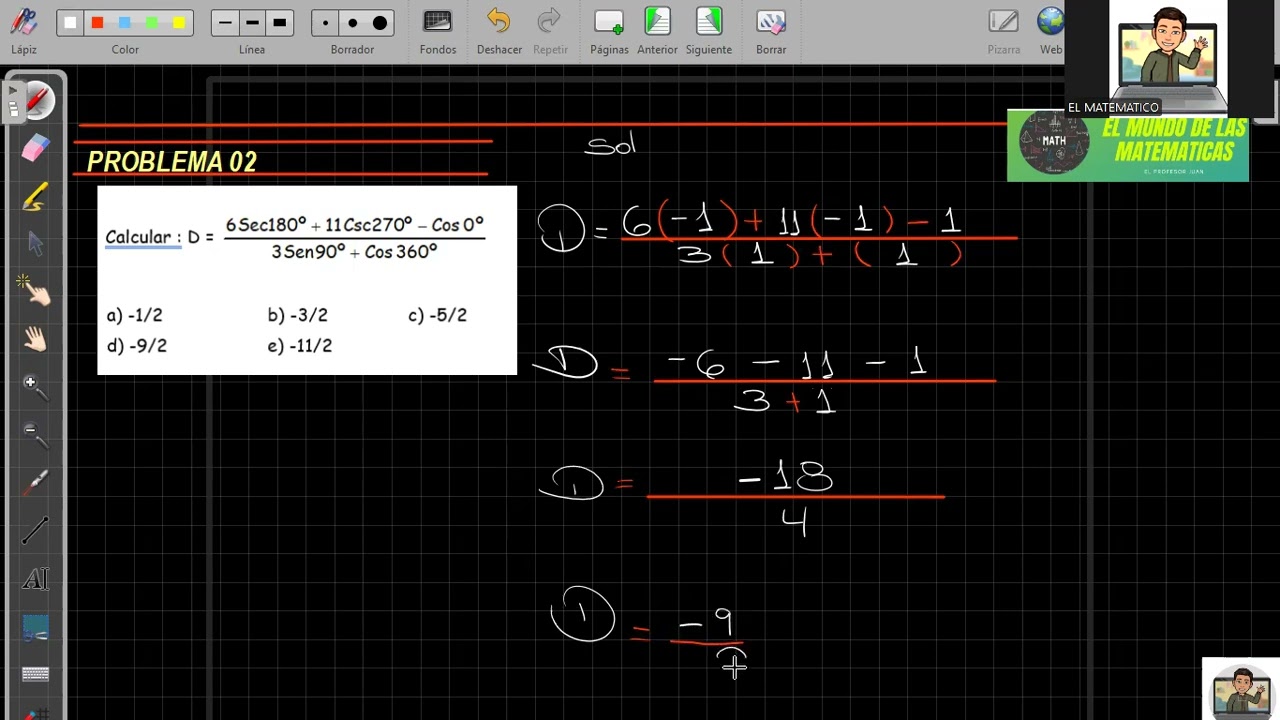Click answer option e) -11/2
The width and height of the screenshot is (1280, 720).
299,346
